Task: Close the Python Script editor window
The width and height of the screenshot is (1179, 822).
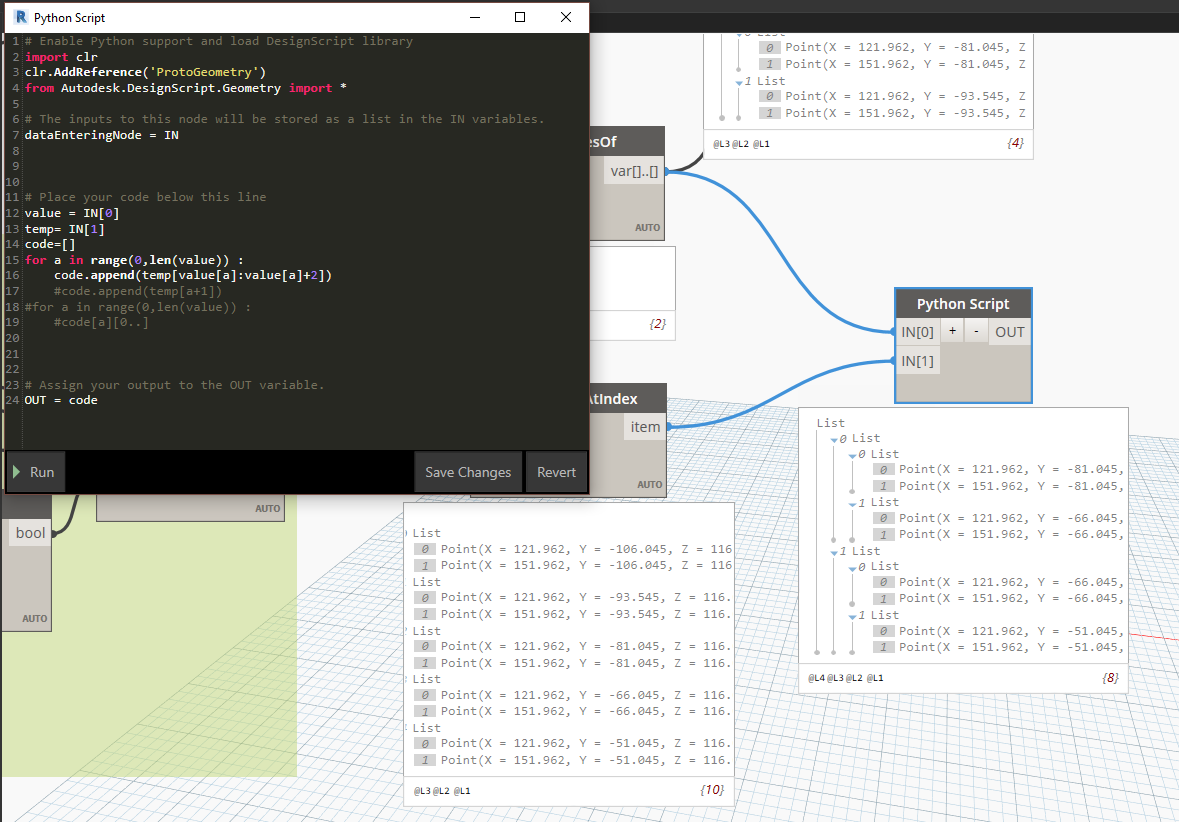Action: click(566, 17)
